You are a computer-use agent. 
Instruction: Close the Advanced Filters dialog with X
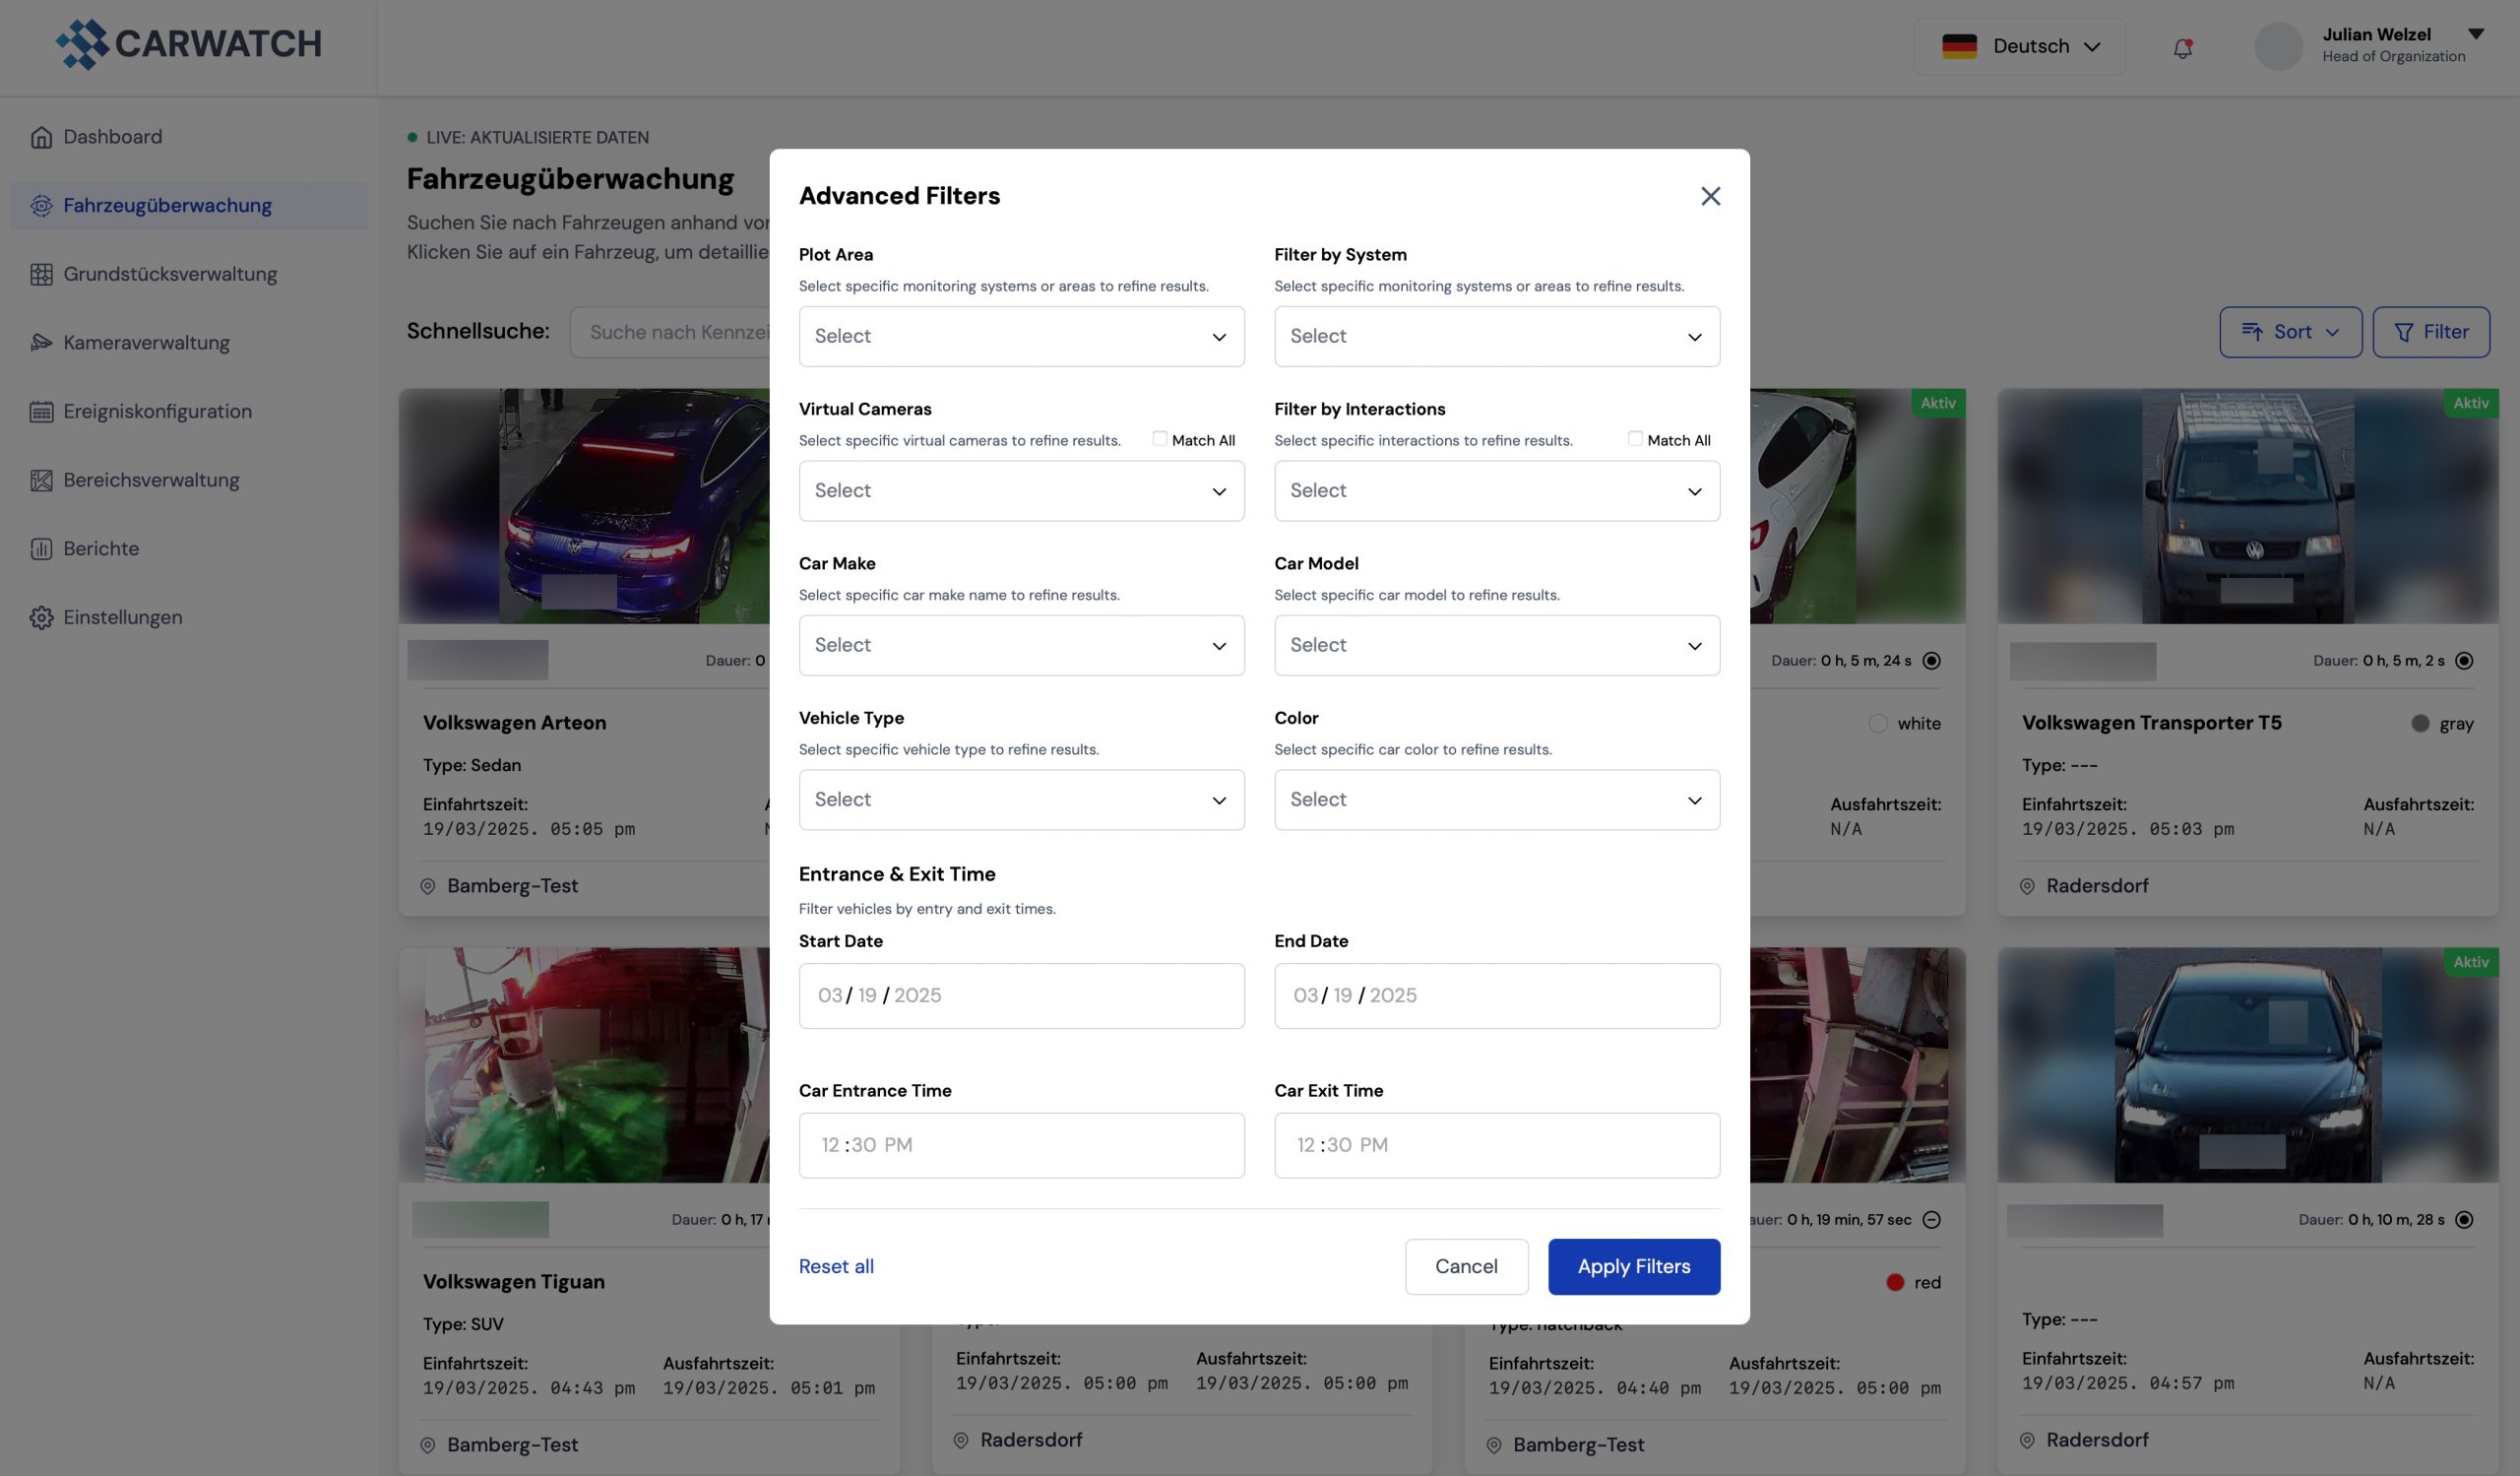coord(1710,196)
